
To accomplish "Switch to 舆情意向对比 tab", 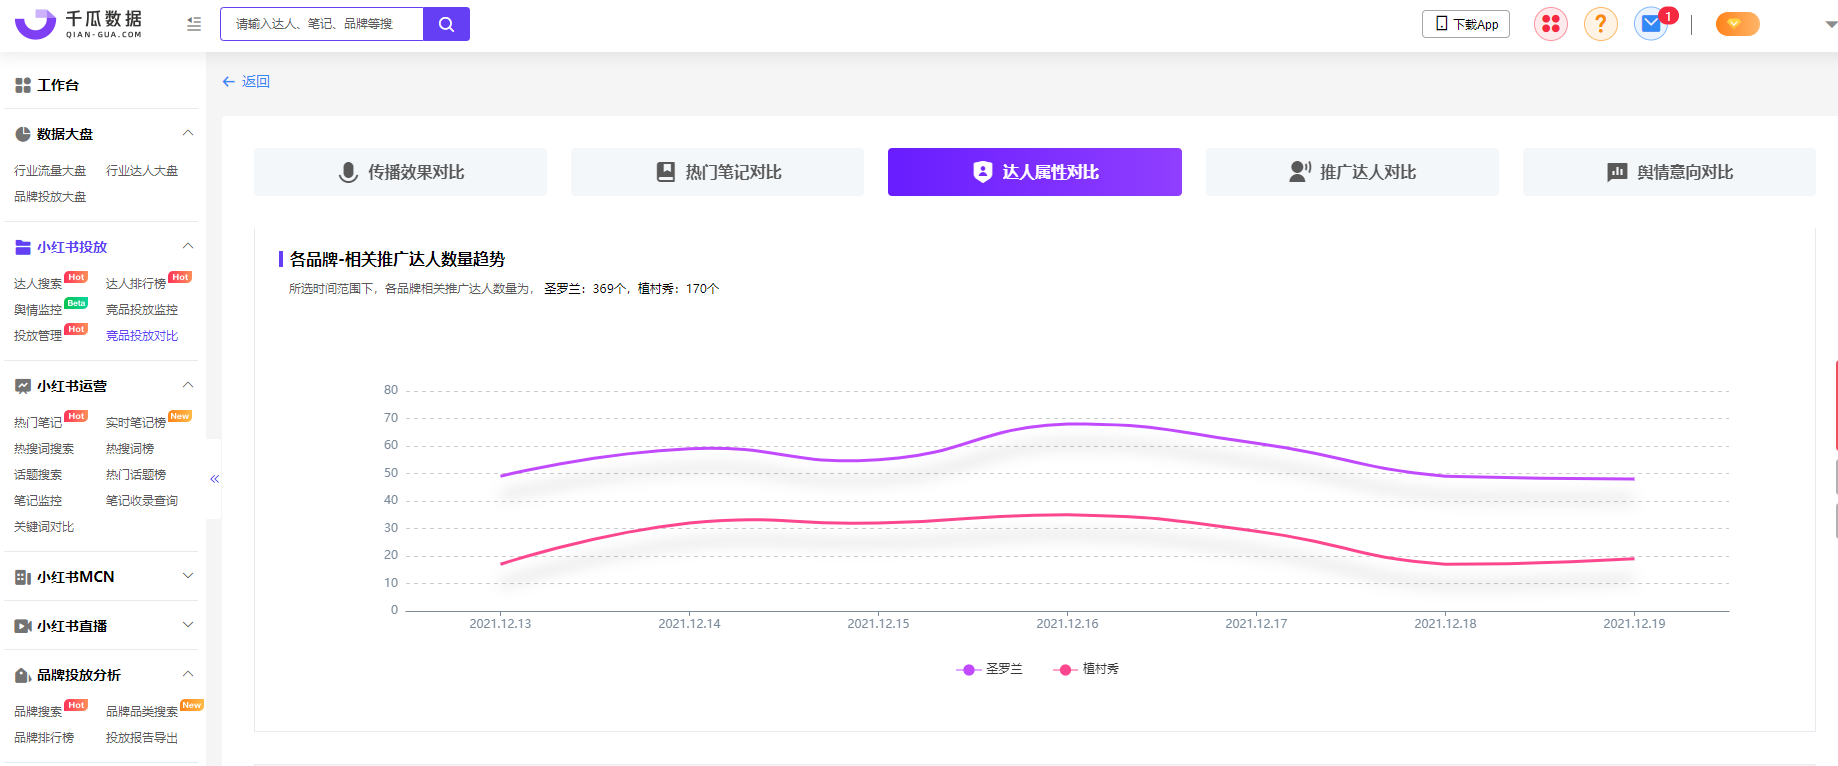I will 1669,172.
